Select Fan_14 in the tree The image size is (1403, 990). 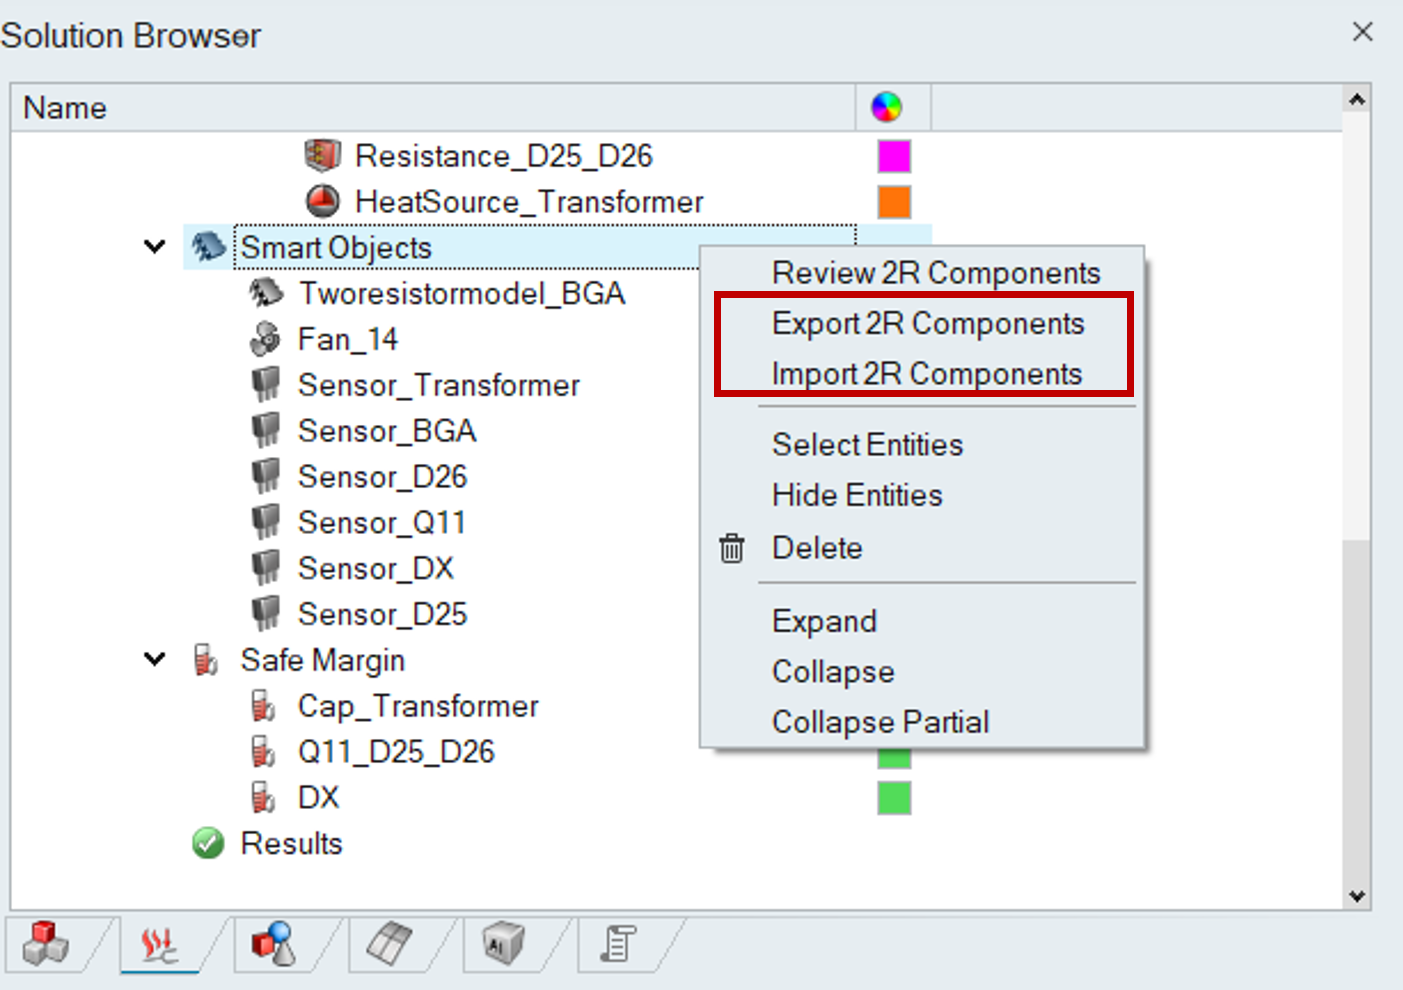point(348,340)
